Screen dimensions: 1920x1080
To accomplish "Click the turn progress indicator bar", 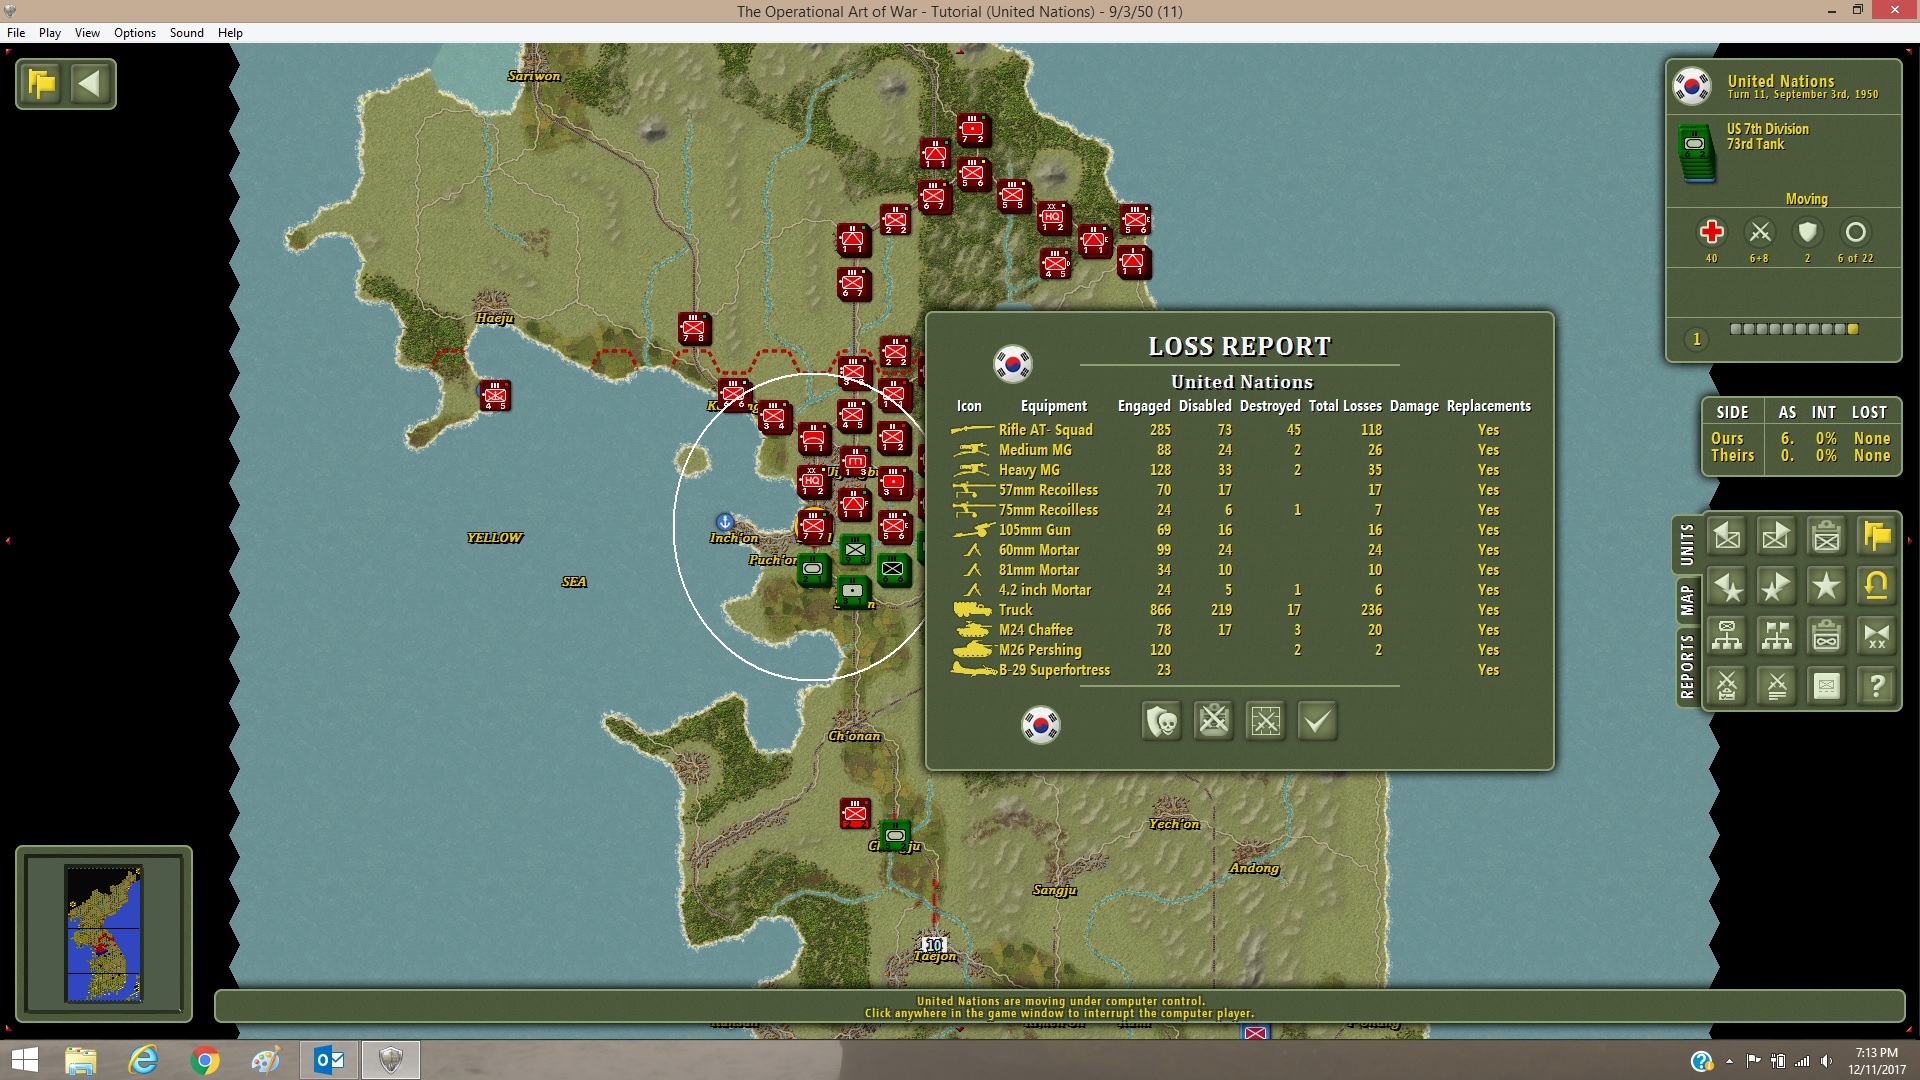I will (x=1794, y=329).
